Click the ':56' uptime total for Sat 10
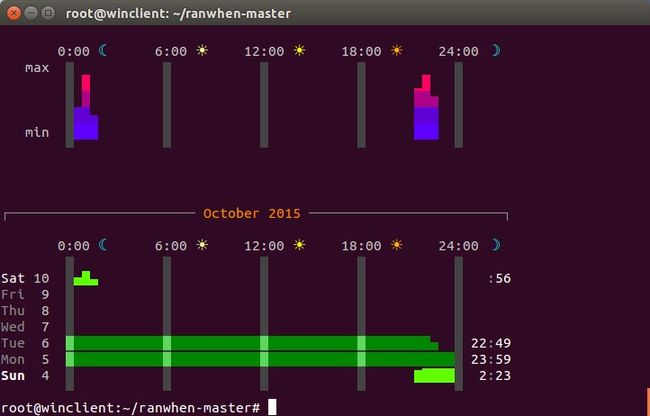 [x=499, y=278]
